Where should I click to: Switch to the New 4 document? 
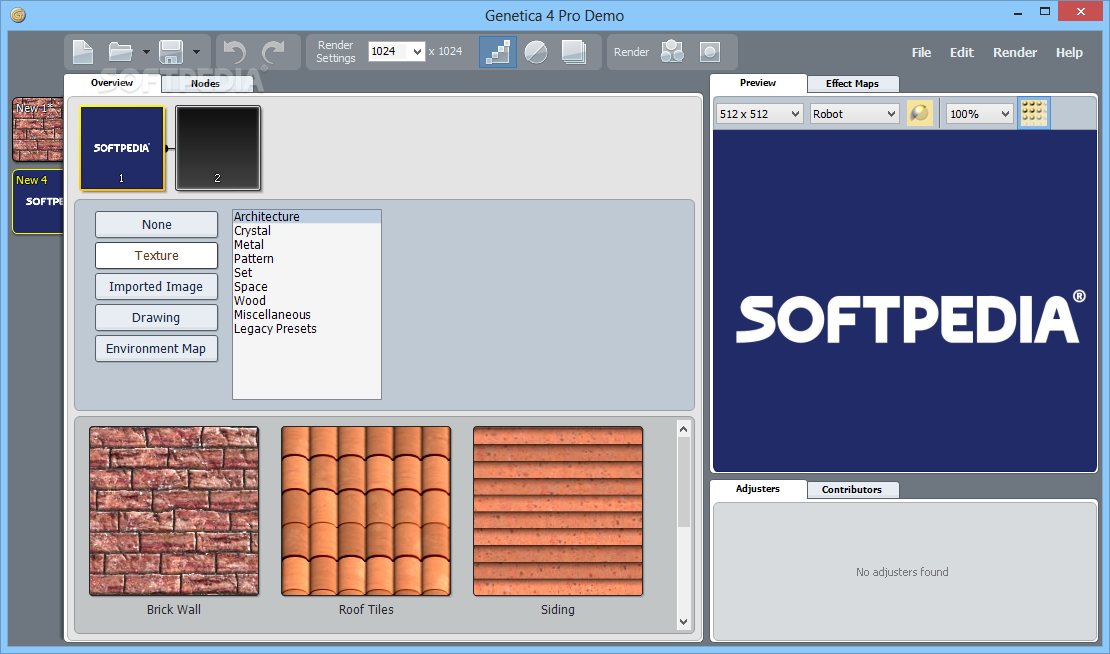coord(38,201)
